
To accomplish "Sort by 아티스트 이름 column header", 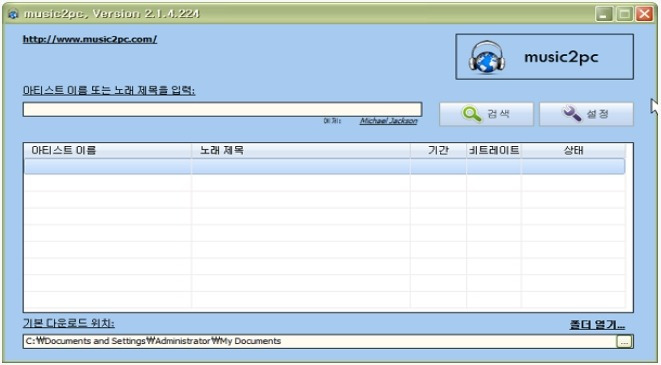I will tap(107, 150).
